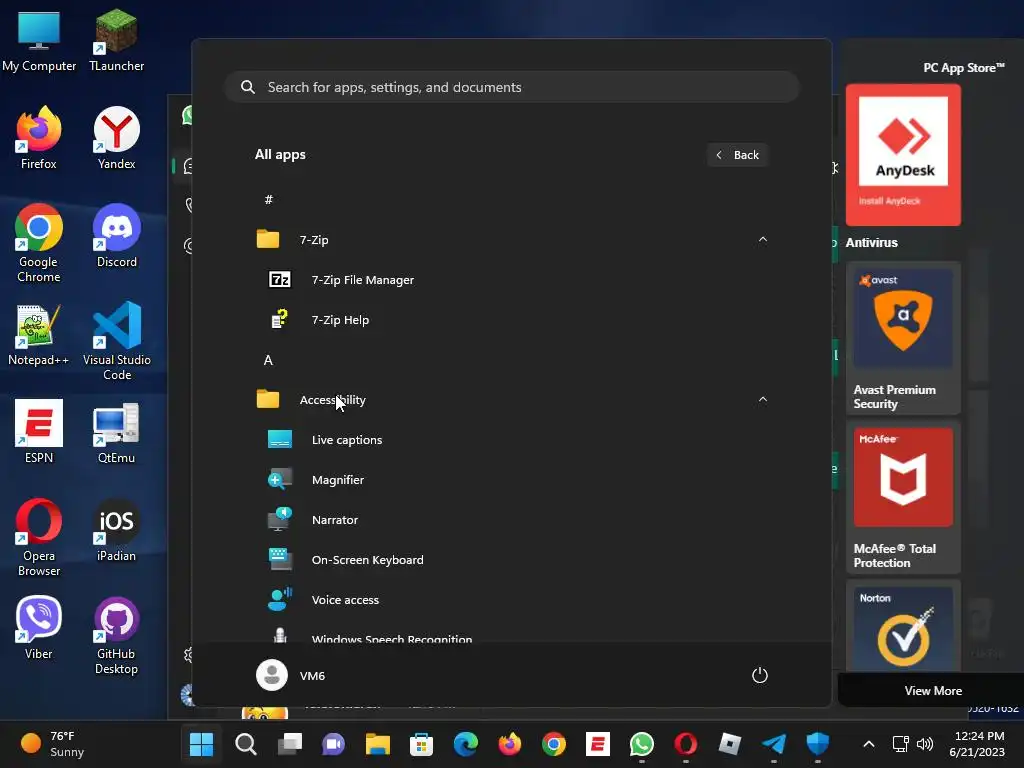Select GitHub Desktop shortcut
Viewport: 1024px width, 768px height.
(x=116, y=635)
